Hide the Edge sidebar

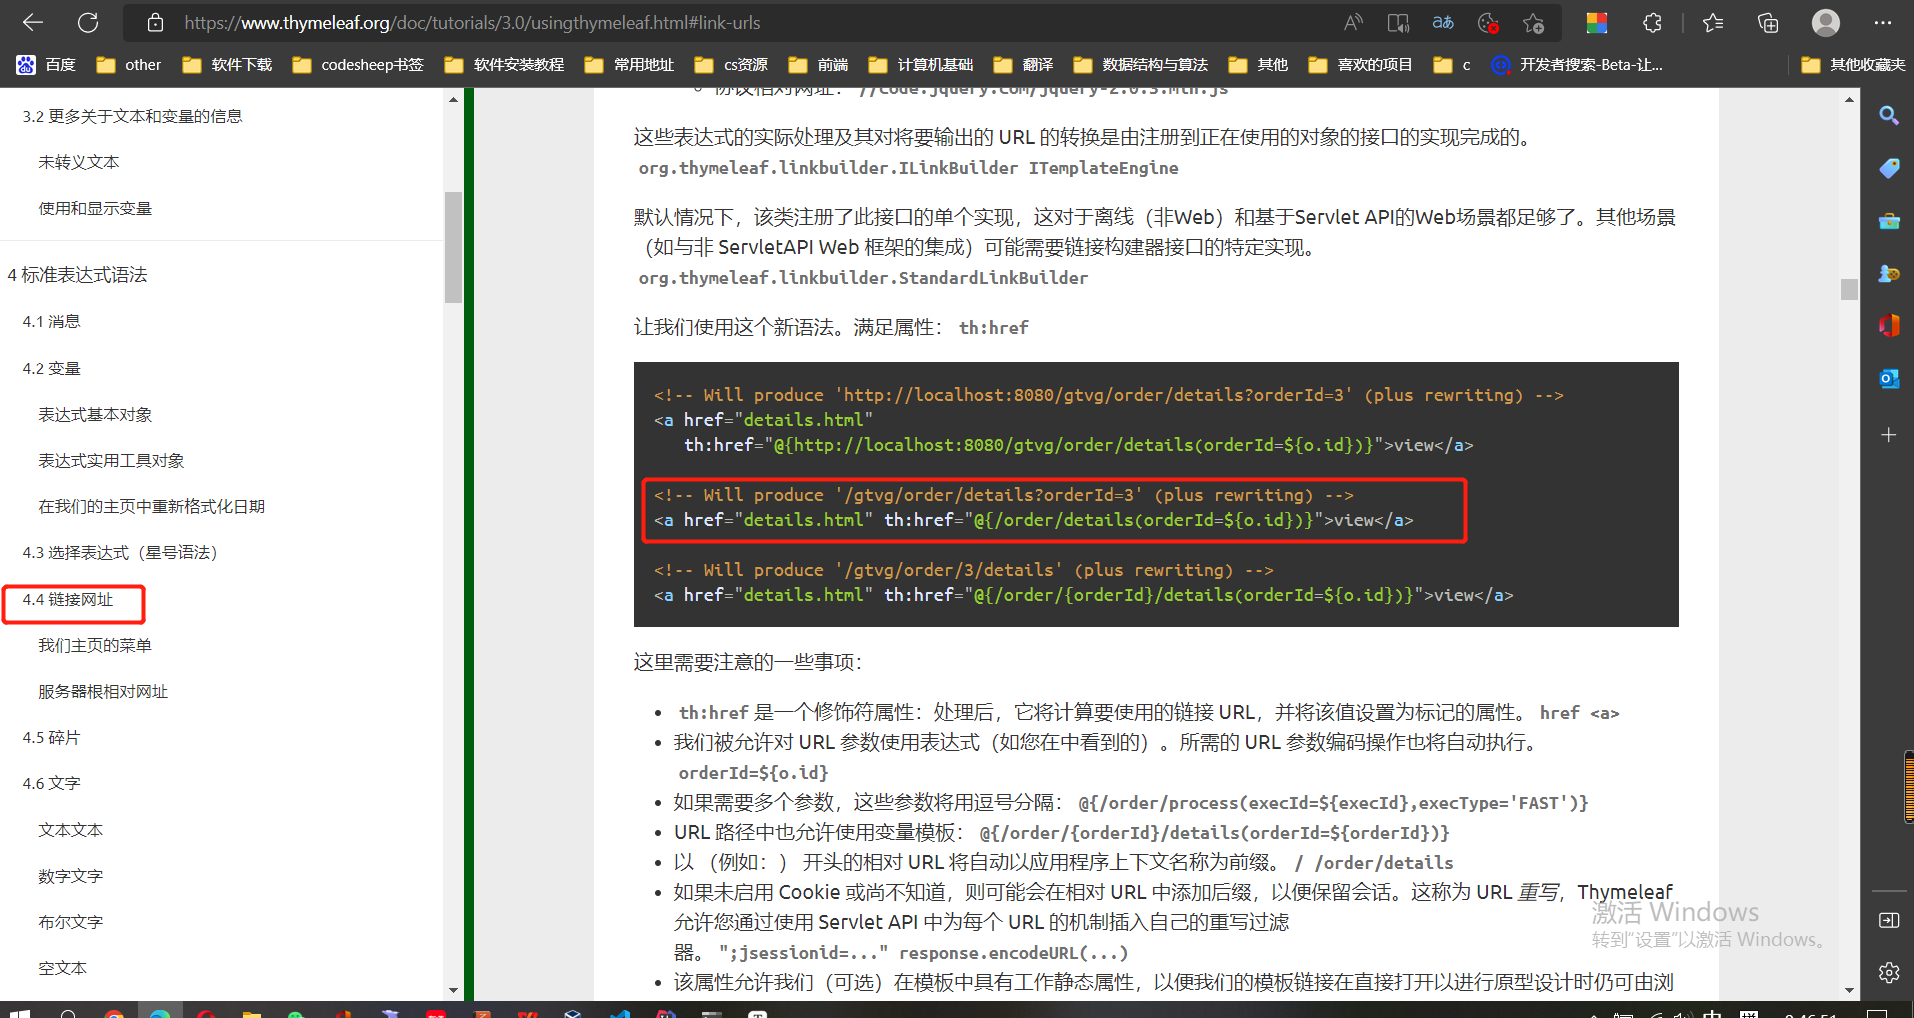[1888, 920]
